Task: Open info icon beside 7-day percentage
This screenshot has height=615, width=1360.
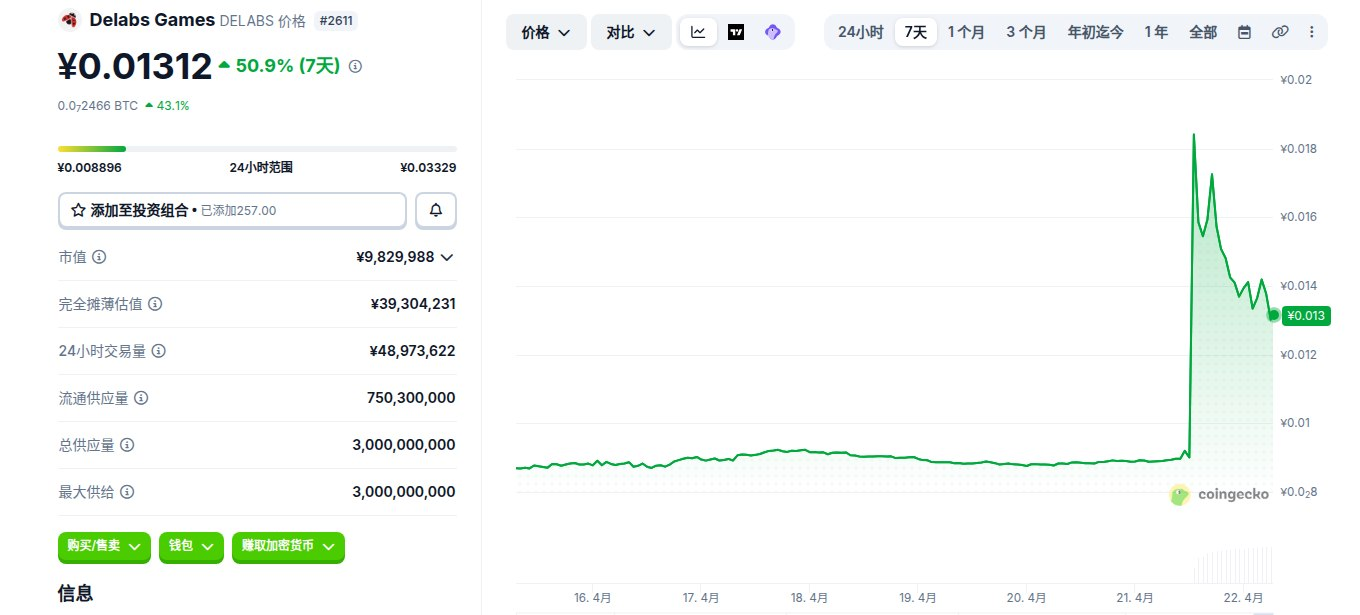Action: (x=356, y=67)
